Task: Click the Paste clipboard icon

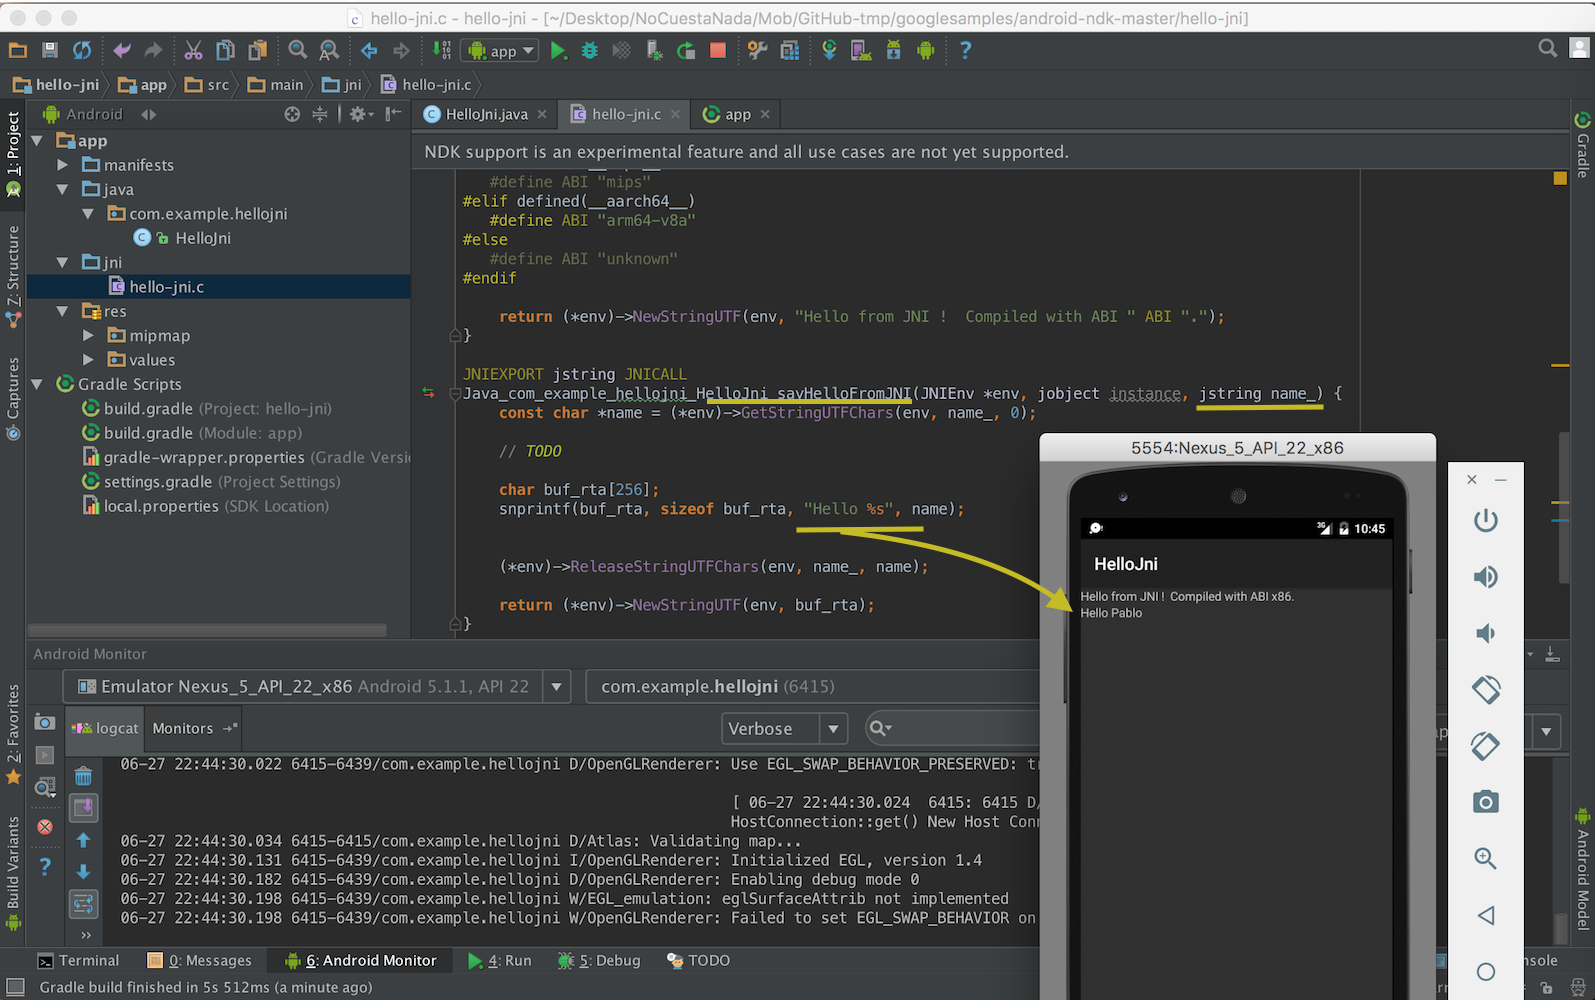Action: (258, 50)
